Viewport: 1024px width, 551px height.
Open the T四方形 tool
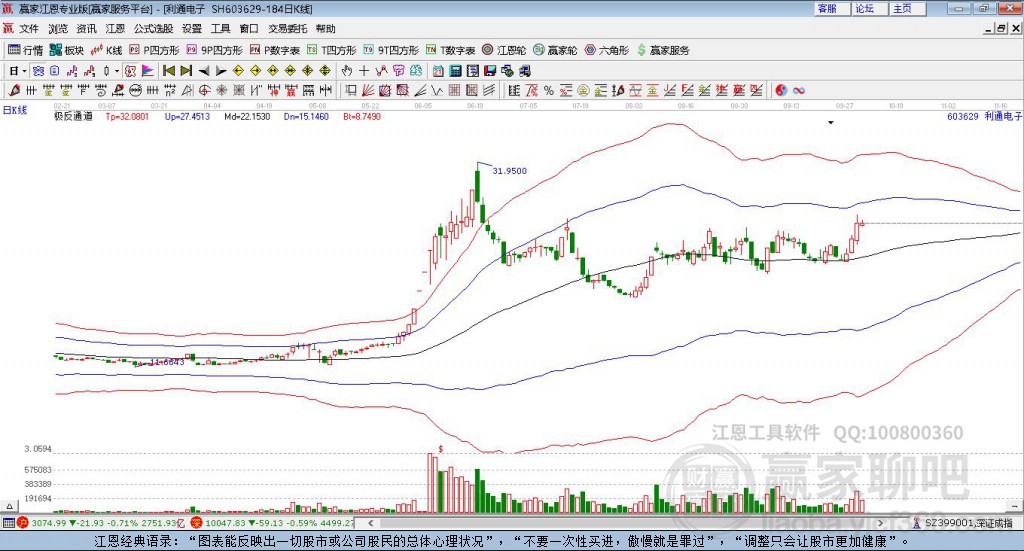click(x=331, y=50)
